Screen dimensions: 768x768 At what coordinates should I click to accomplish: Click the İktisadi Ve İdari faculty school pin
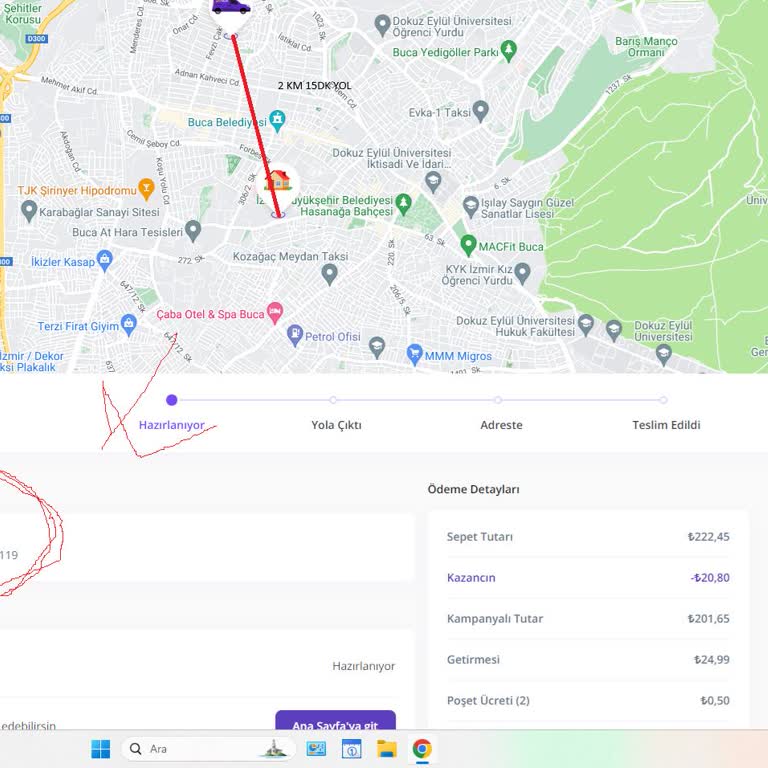433,182
